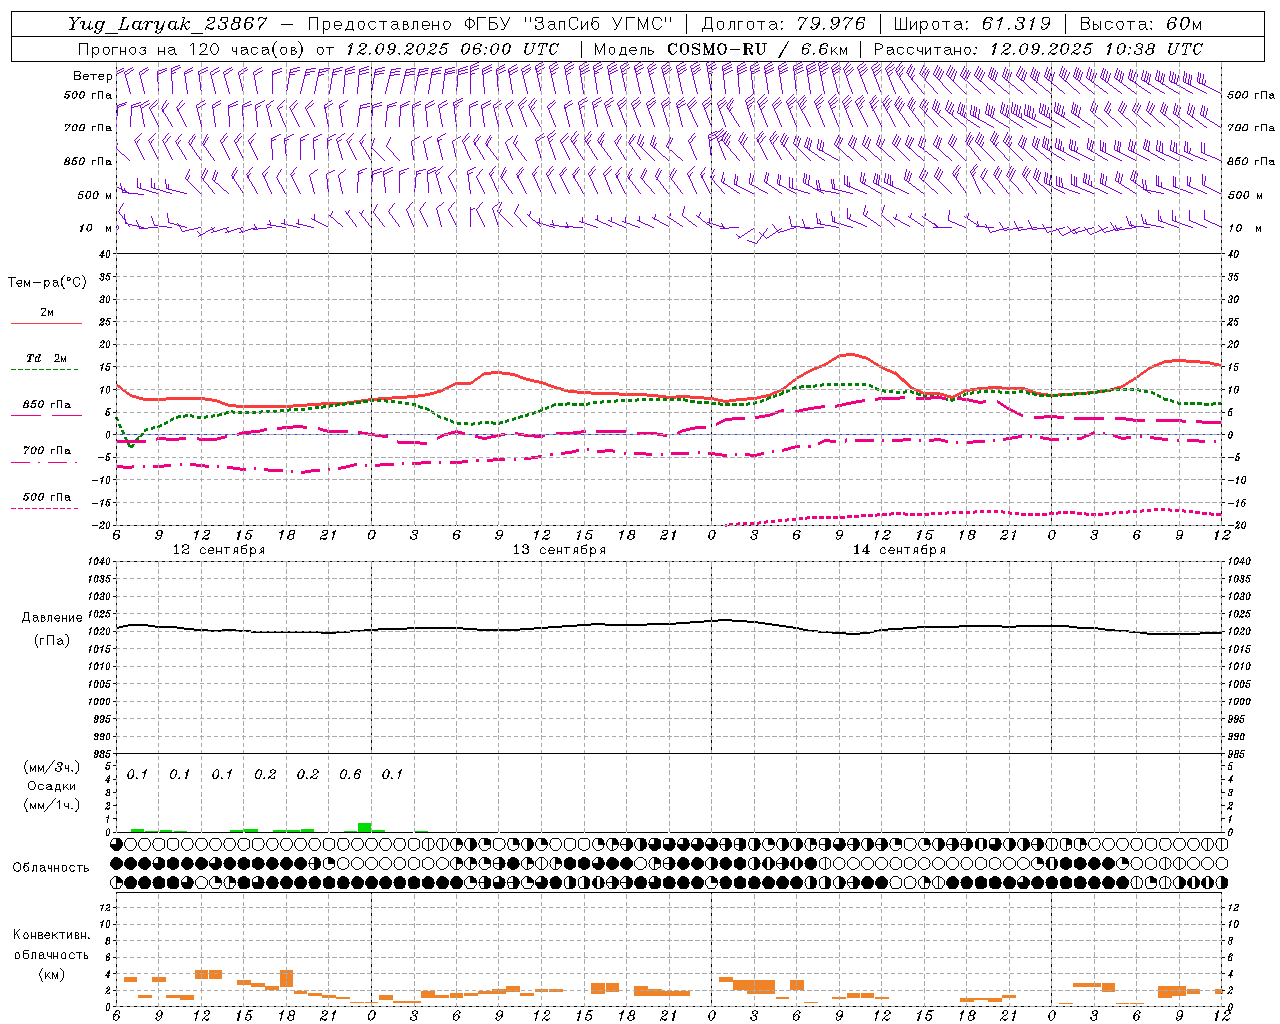Click the 'Давление' pressure panel label
1280x1024 pixels.
(x=52, y=618)
